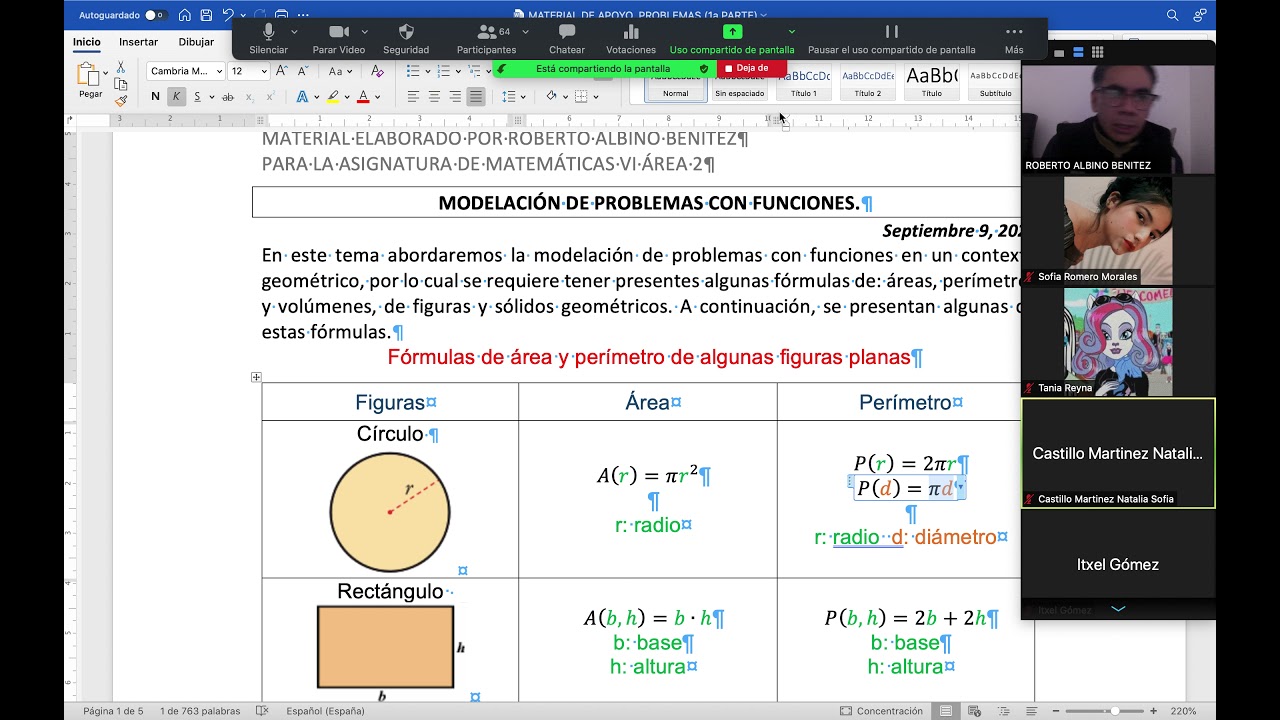
Task: Toggle the Autoguardado switch
Action: pyautogui.click(x=155, y=15)
